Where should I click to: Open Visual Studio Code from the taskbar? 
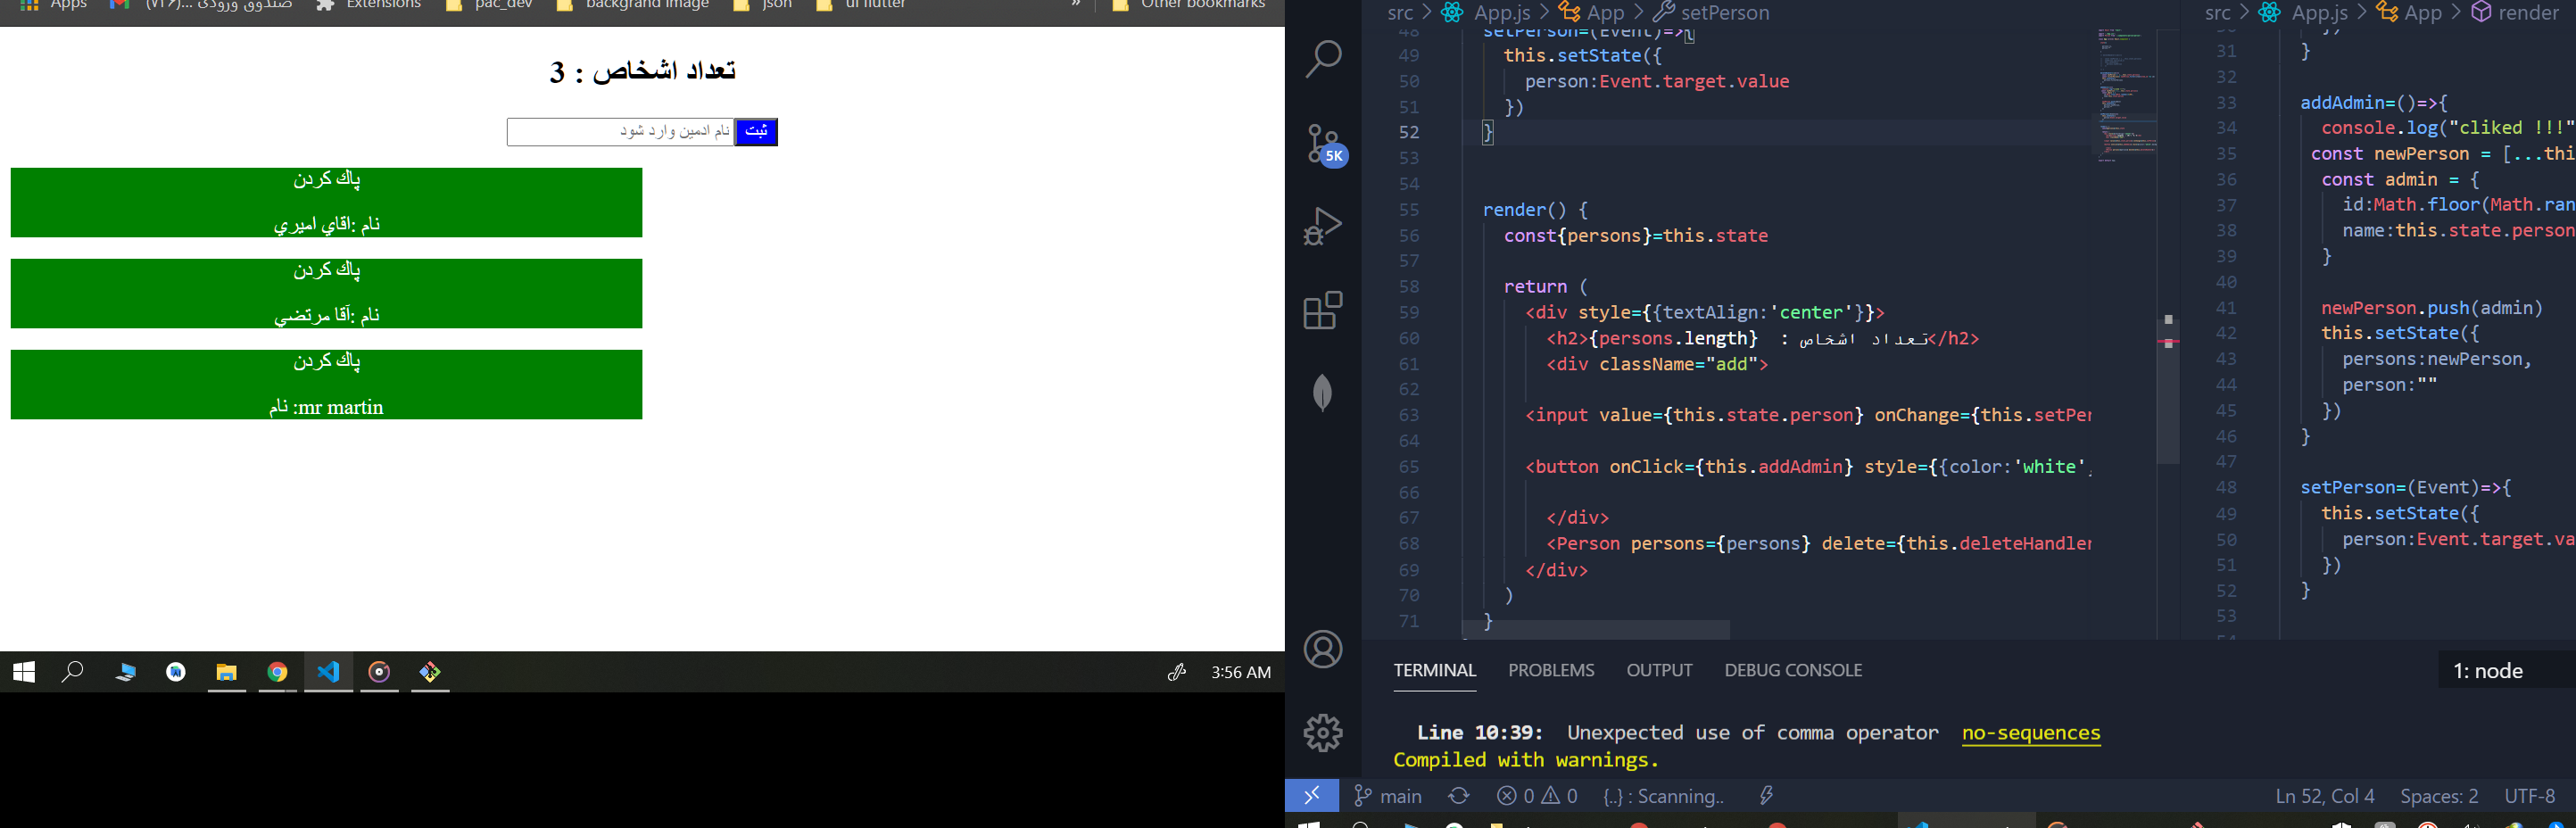328,672
